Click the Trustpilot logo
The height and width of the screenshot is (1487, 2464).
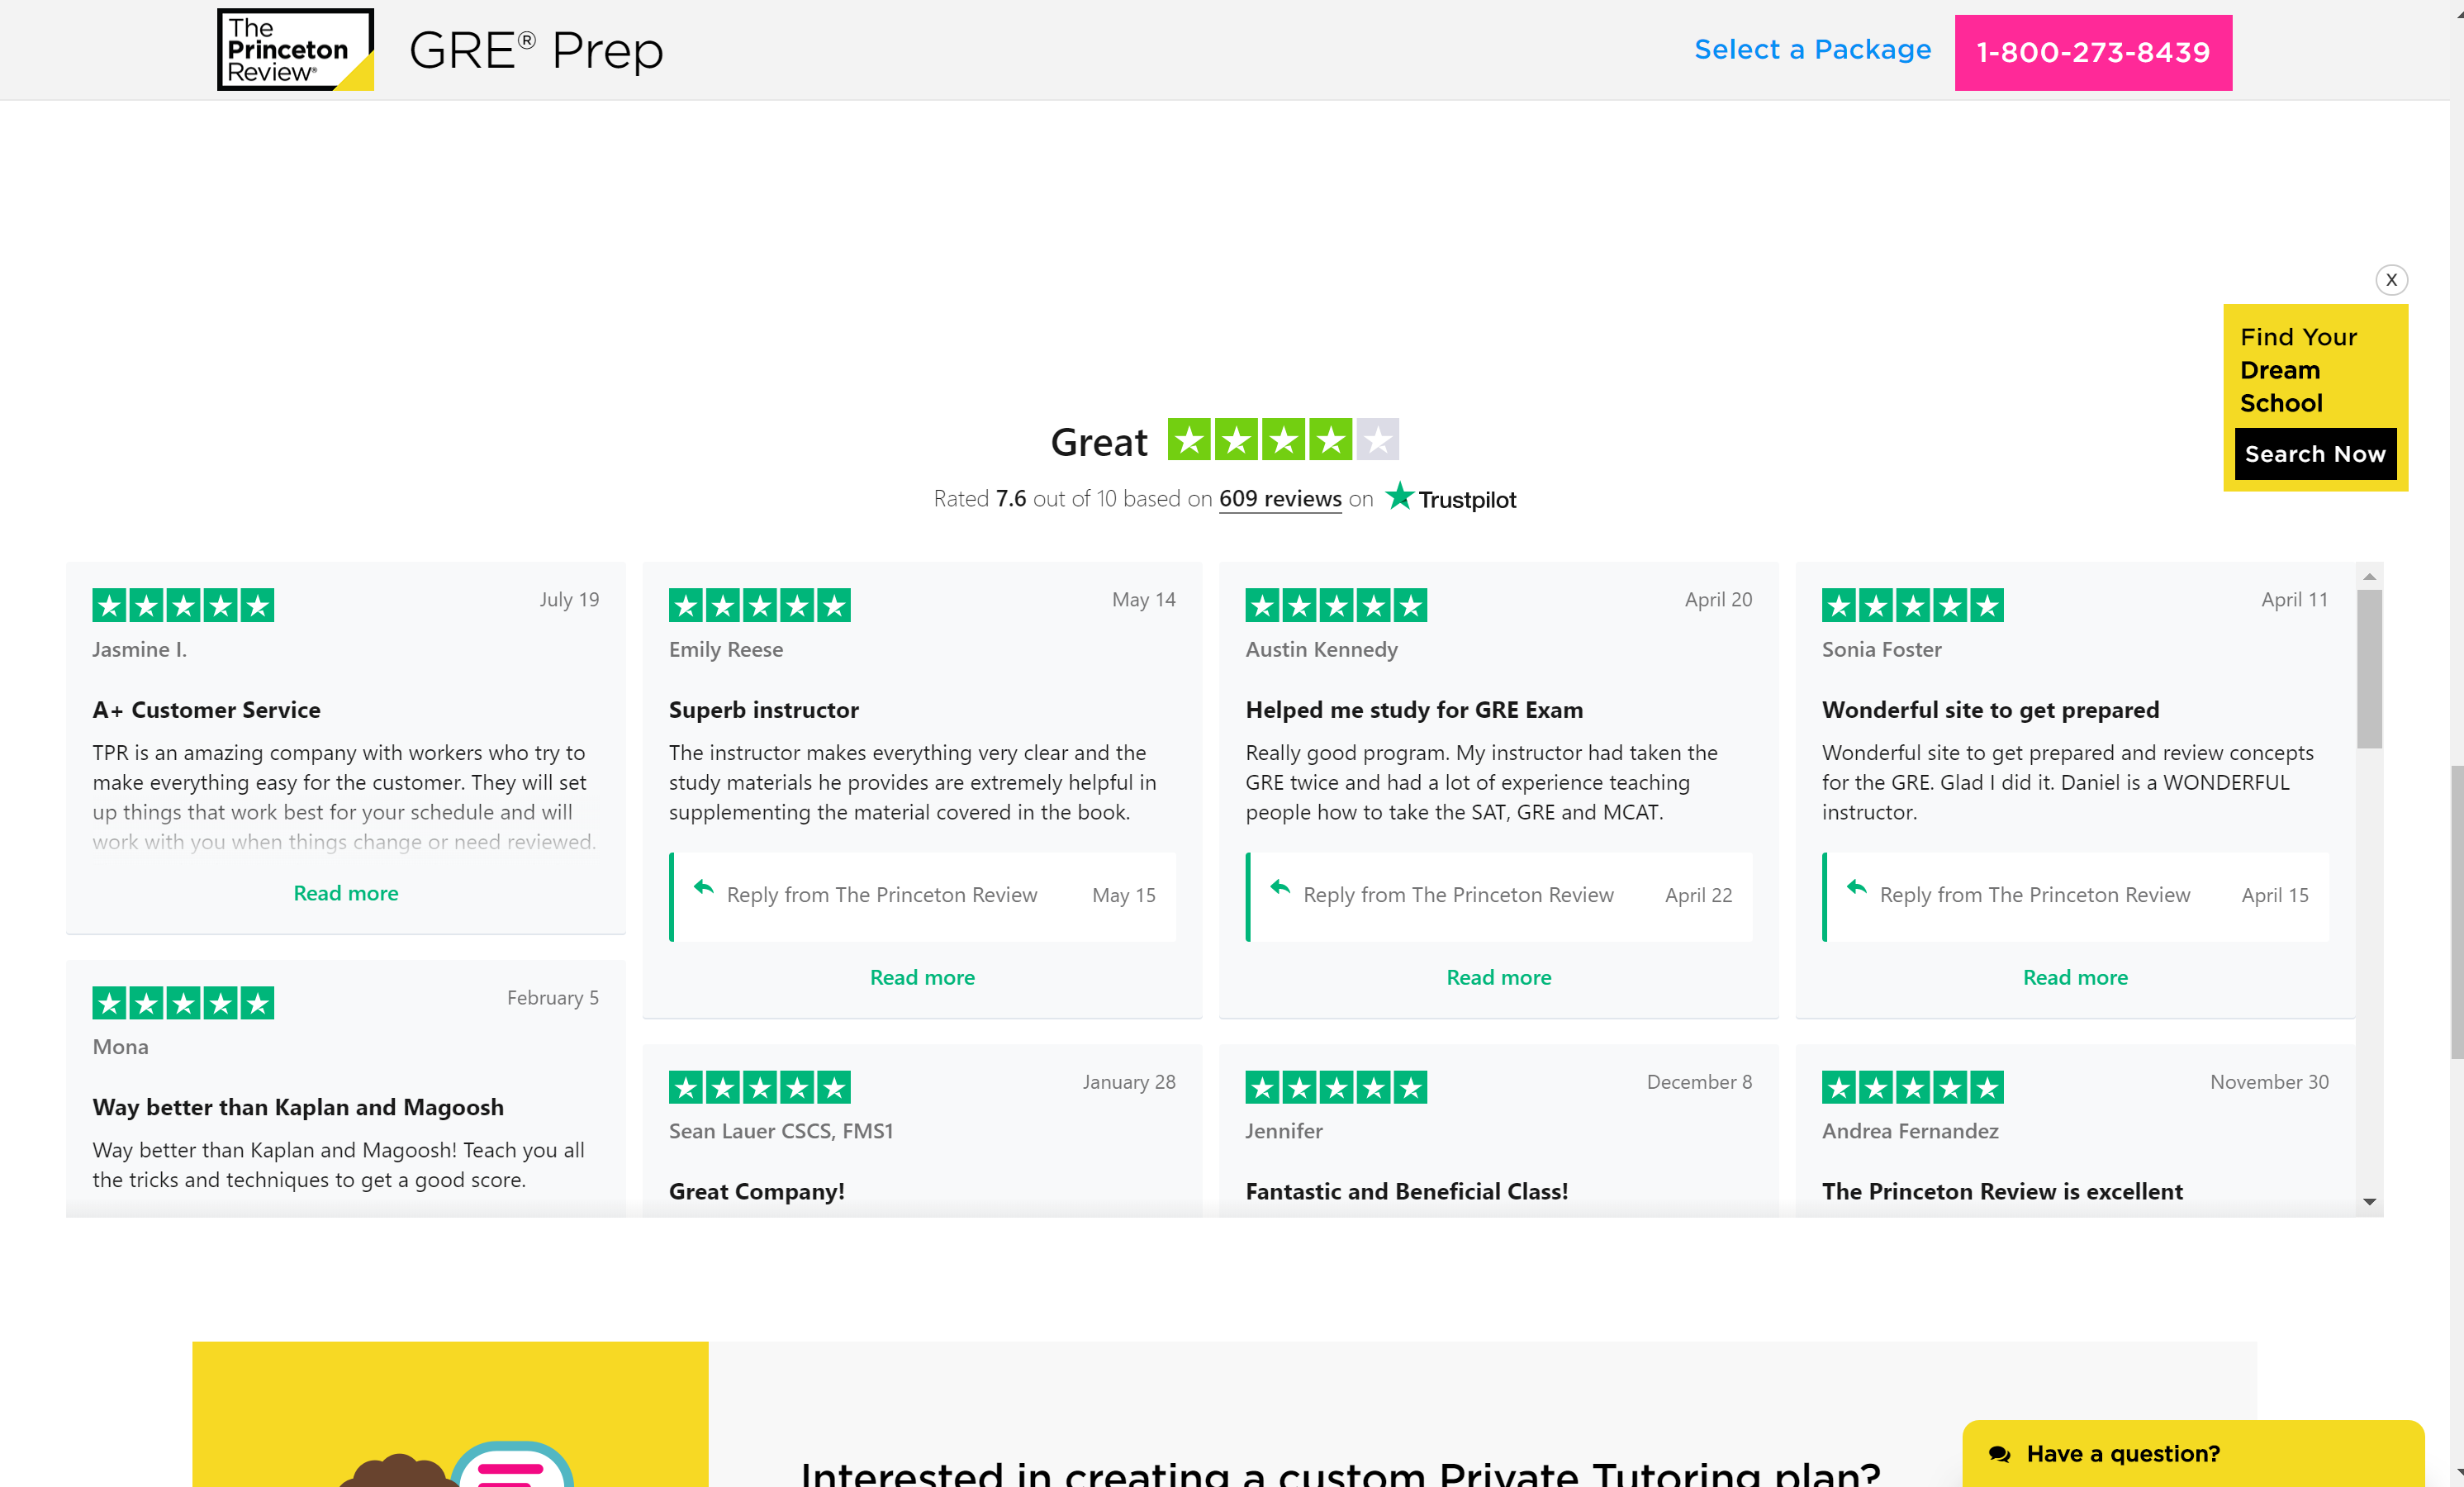pyautogui.click(x=1451, y=498)
